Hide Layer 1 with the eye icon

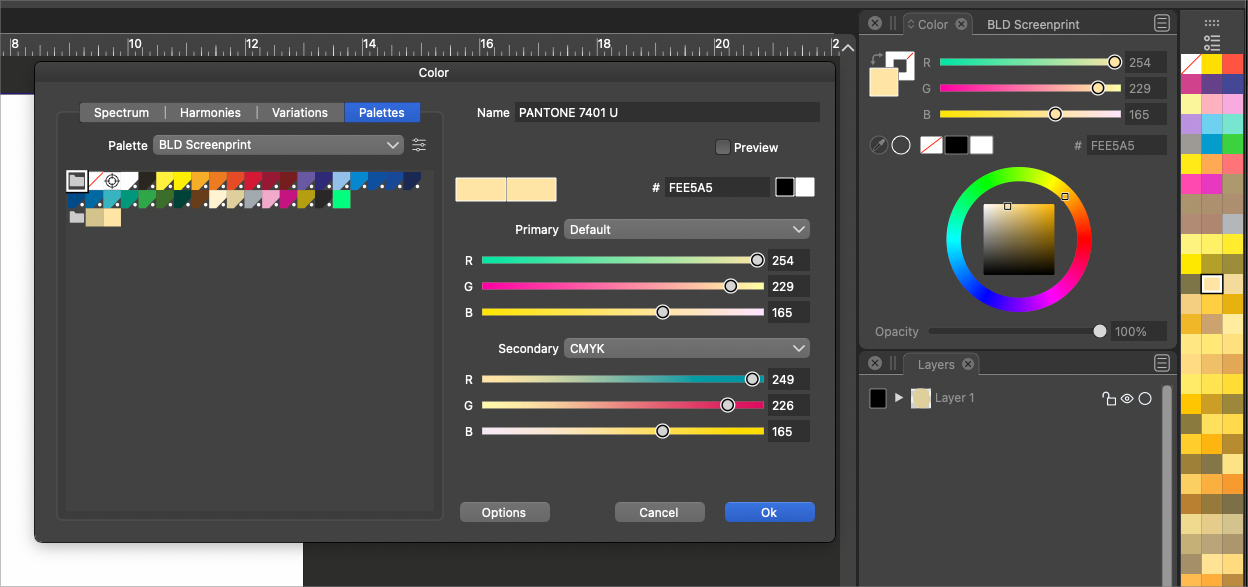(1127, 398)
